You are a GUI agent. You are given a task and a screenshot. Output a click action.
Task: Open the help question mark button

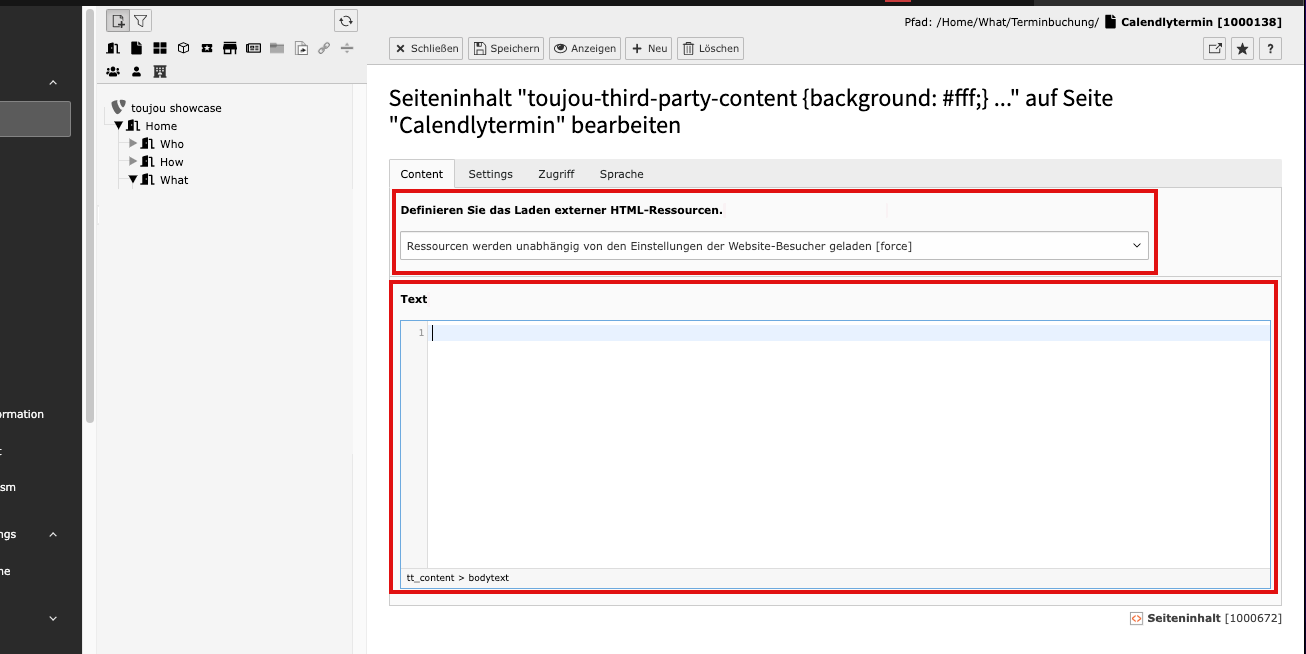tap(1270, 48)
